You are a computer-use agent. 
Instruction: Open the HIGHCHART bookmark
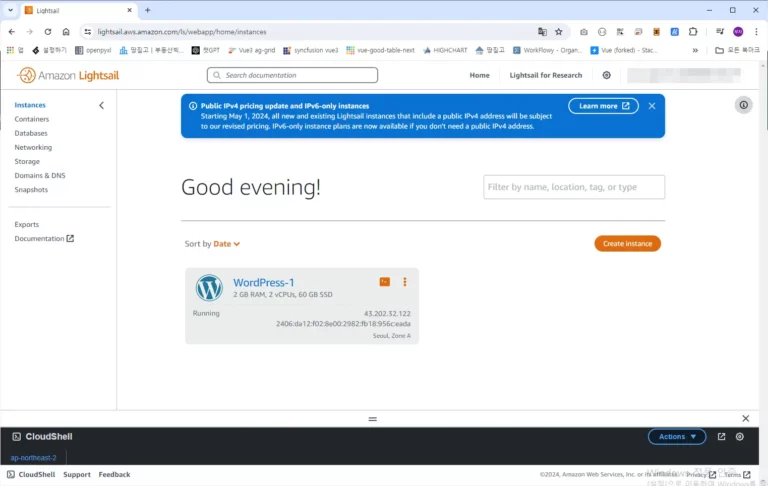tap(445, 50)
